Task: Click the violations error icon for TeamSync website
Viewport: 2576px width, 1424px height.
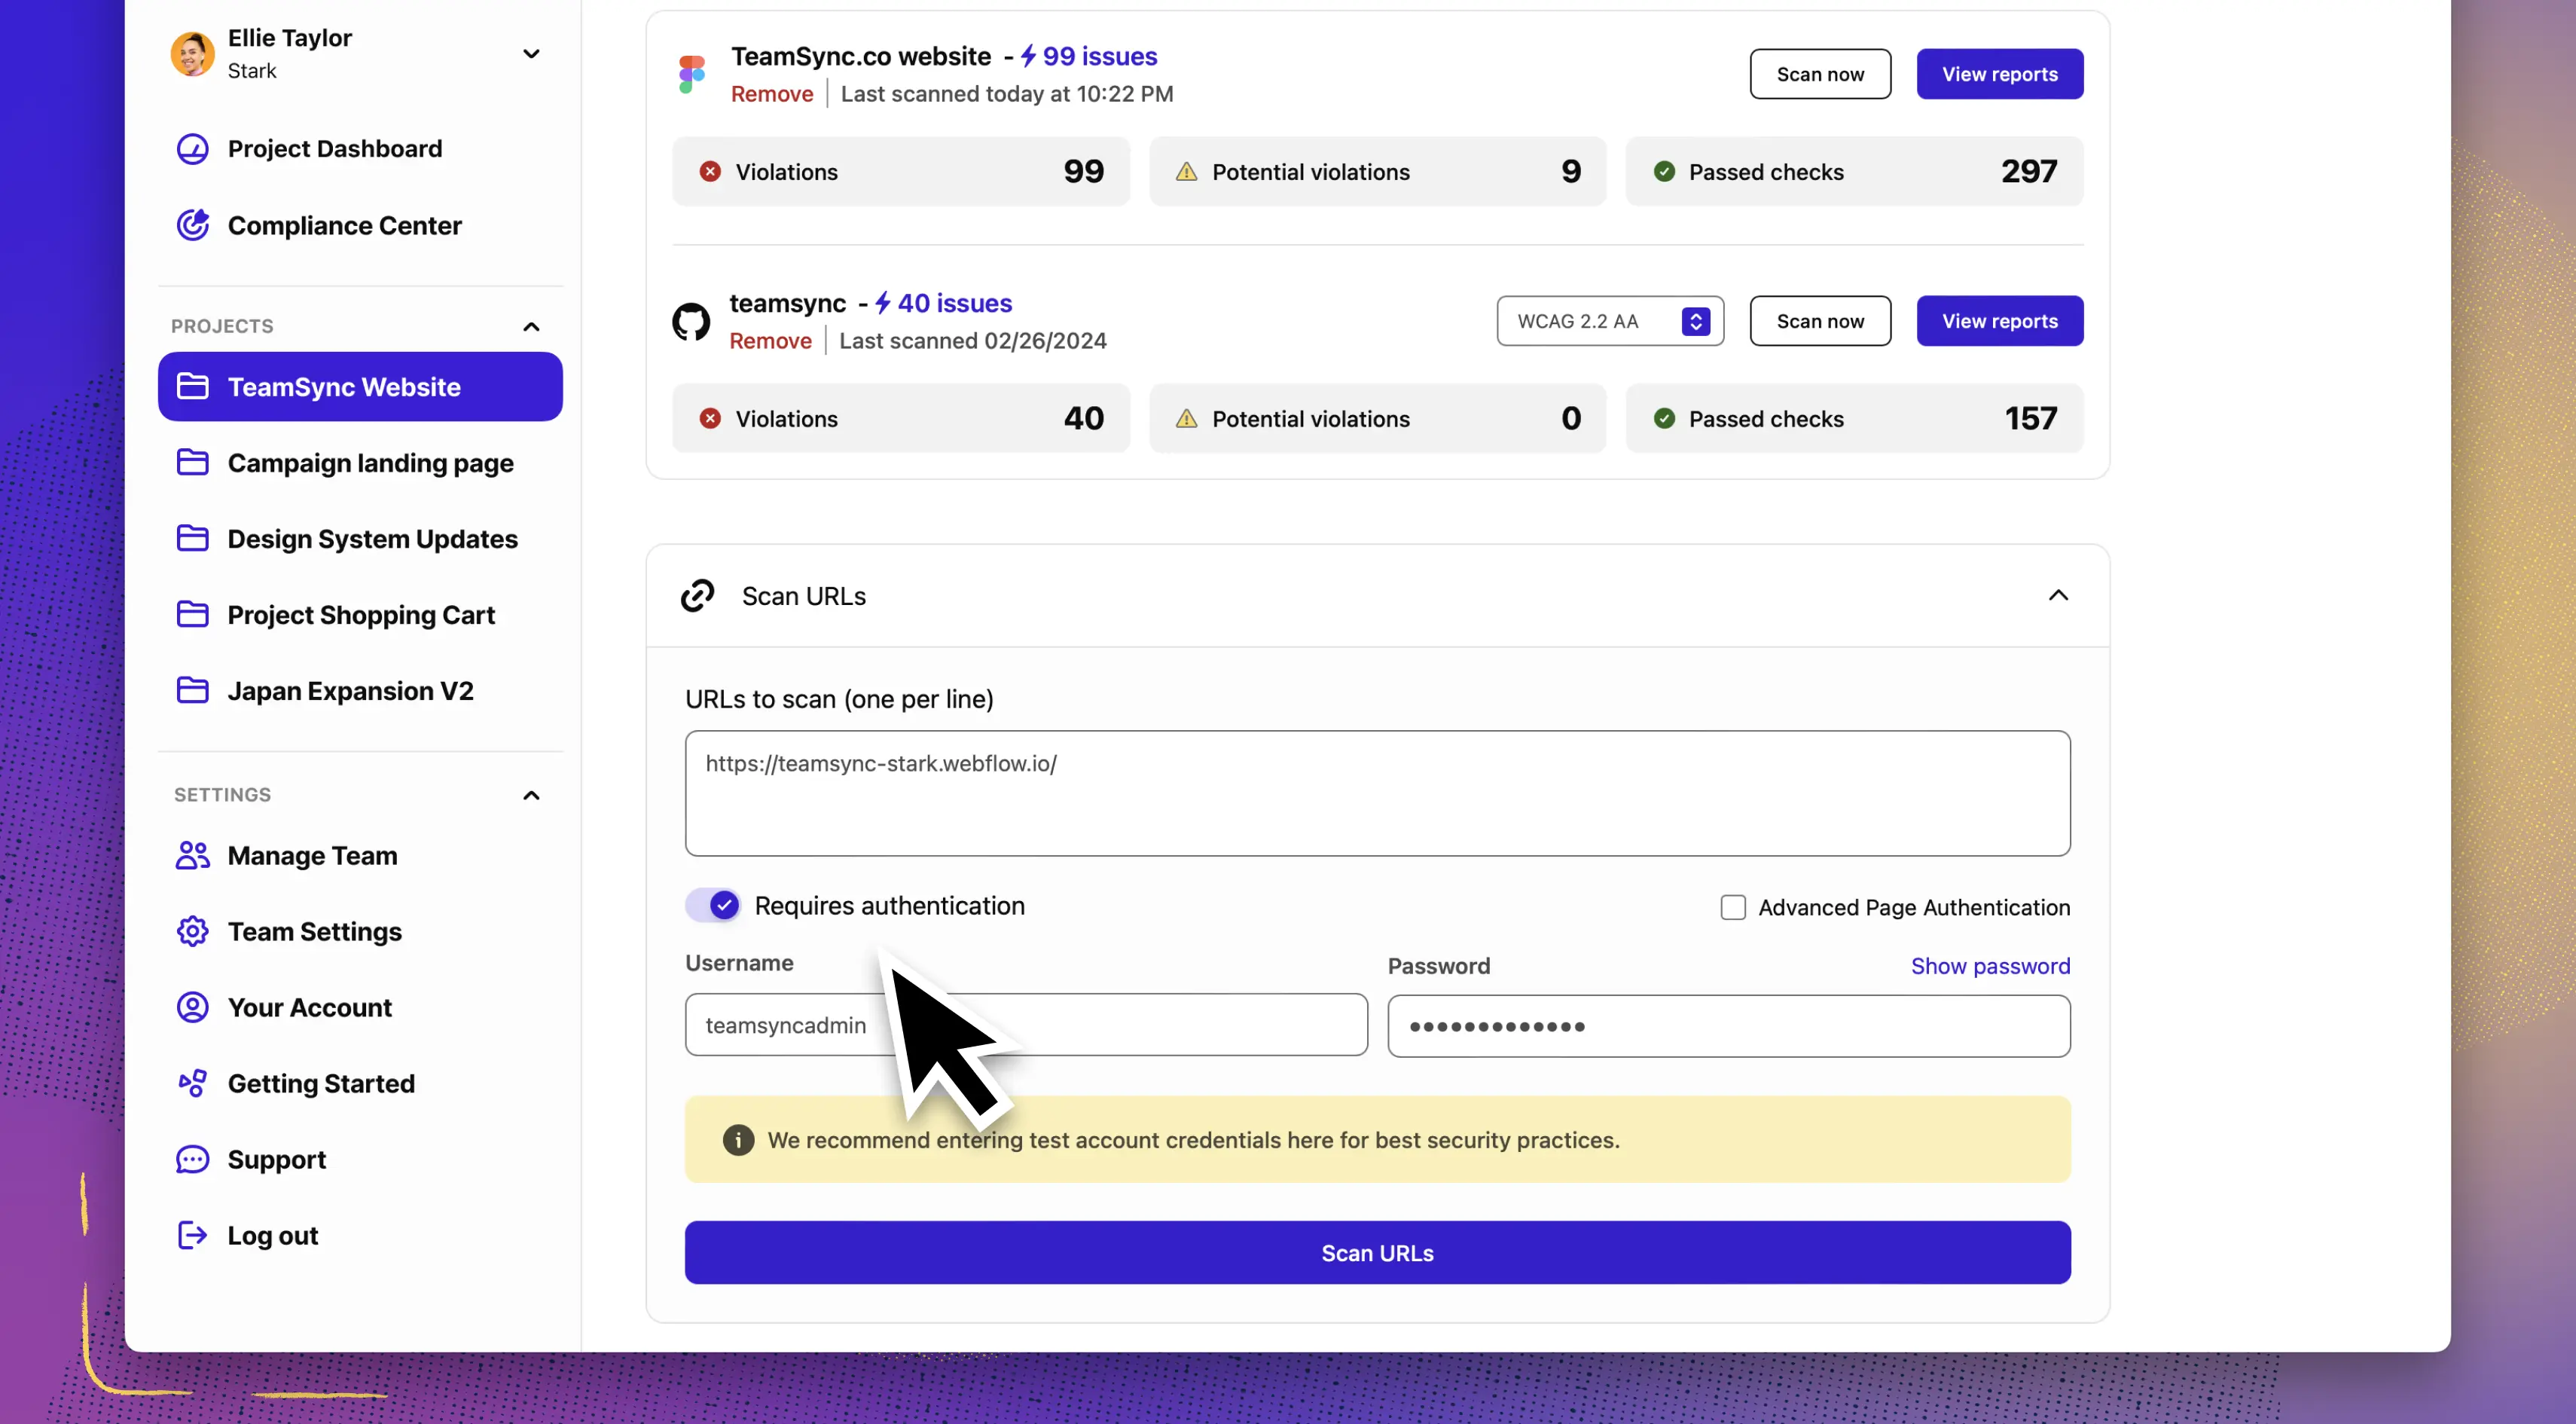Action: [x=708, y=170]
